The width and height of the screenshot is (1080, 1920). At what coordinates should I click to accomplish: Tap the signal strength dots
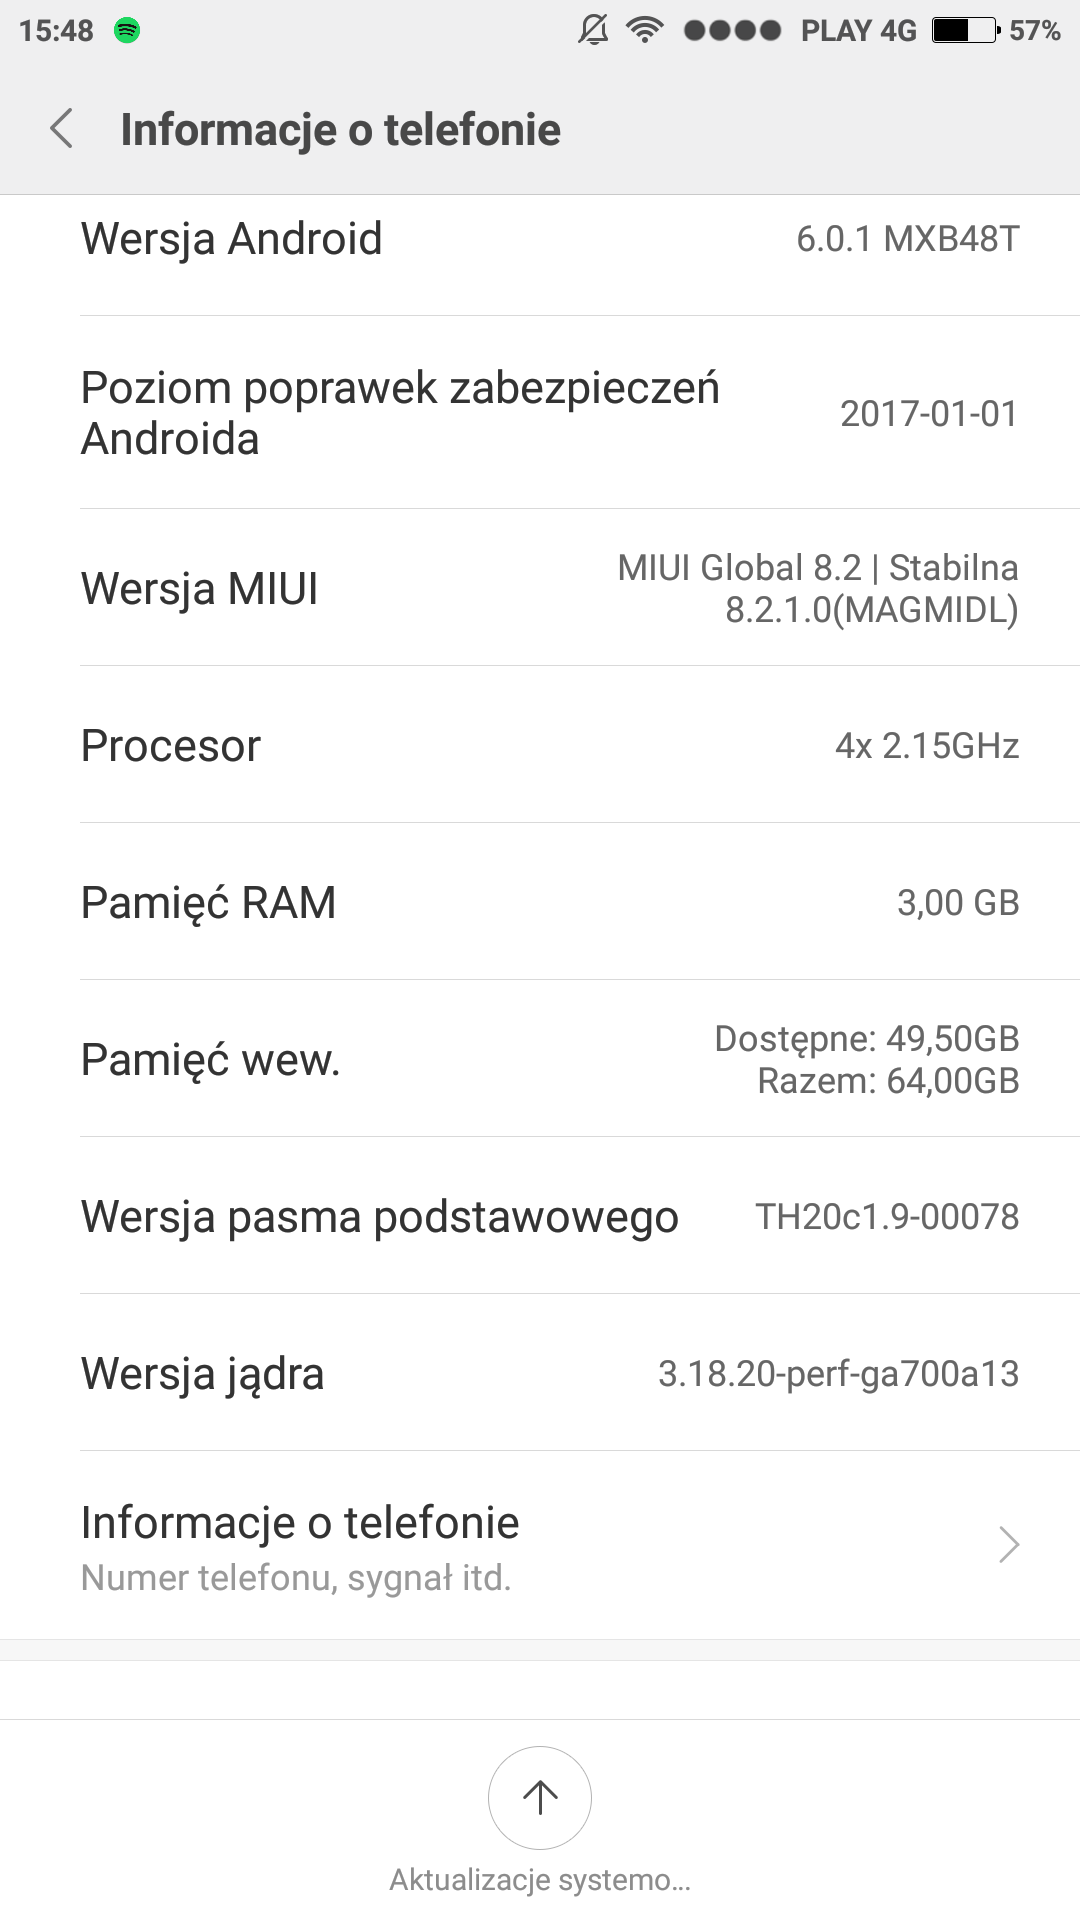pos(732,31)
